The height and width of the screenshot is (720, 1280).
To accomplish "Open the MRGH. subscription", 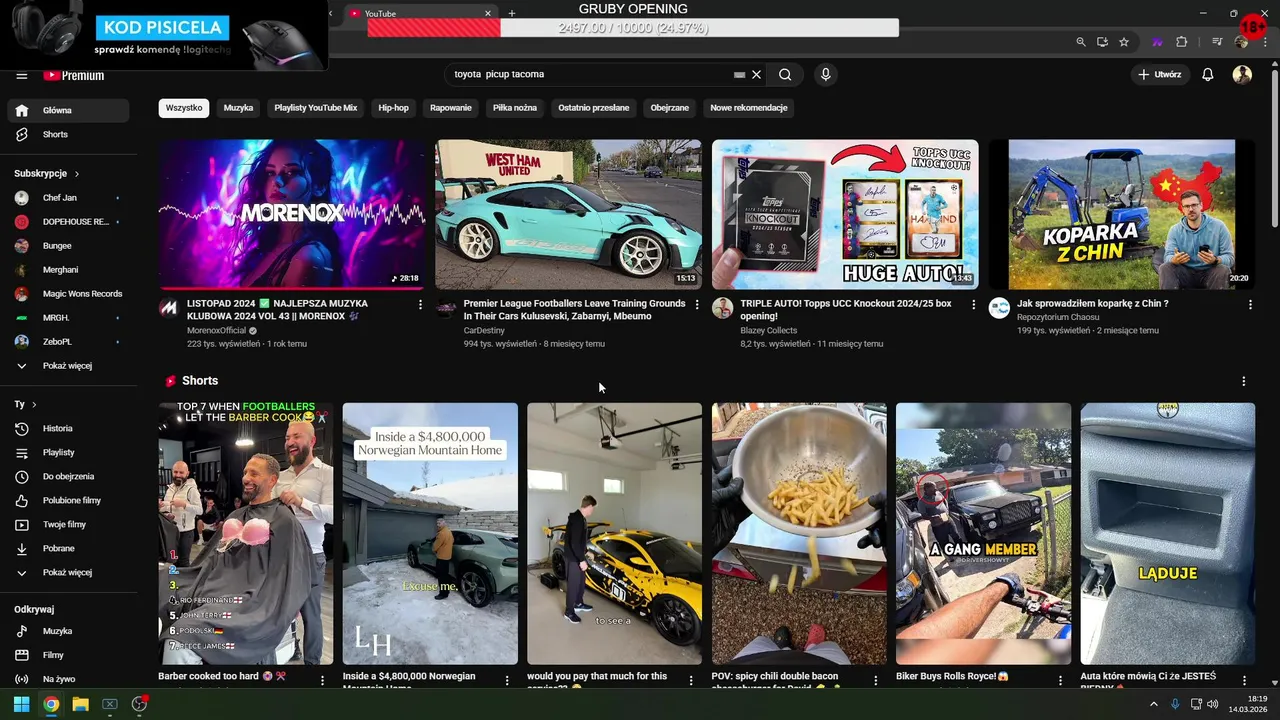I will (x=68, y=318).
